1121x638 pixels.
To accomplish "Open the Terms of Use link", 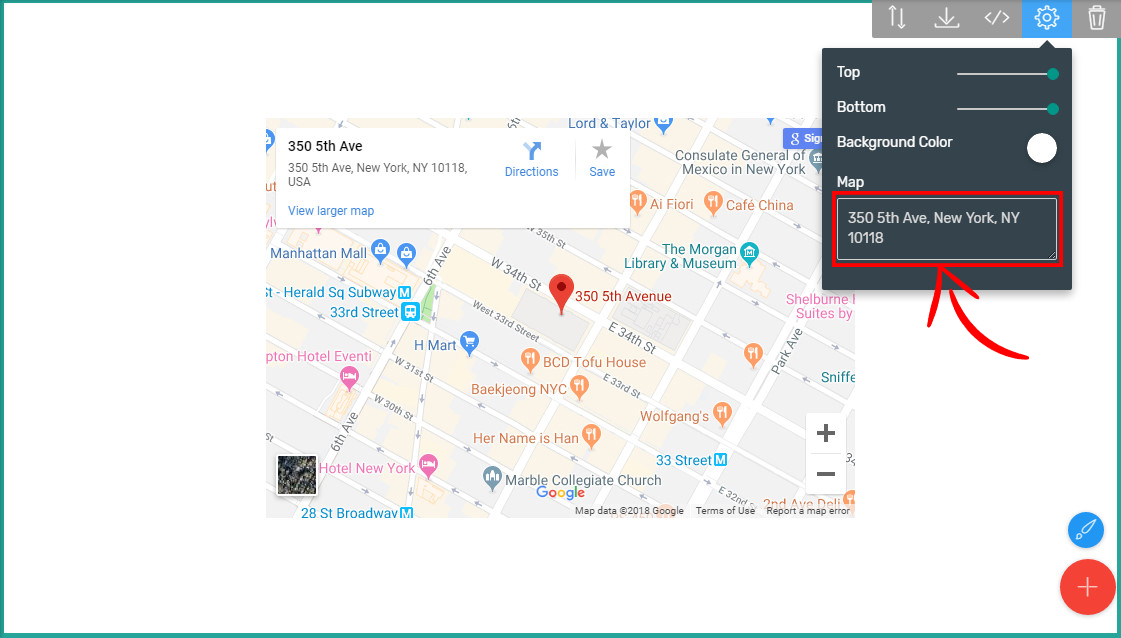I will (x=724, y=510).
